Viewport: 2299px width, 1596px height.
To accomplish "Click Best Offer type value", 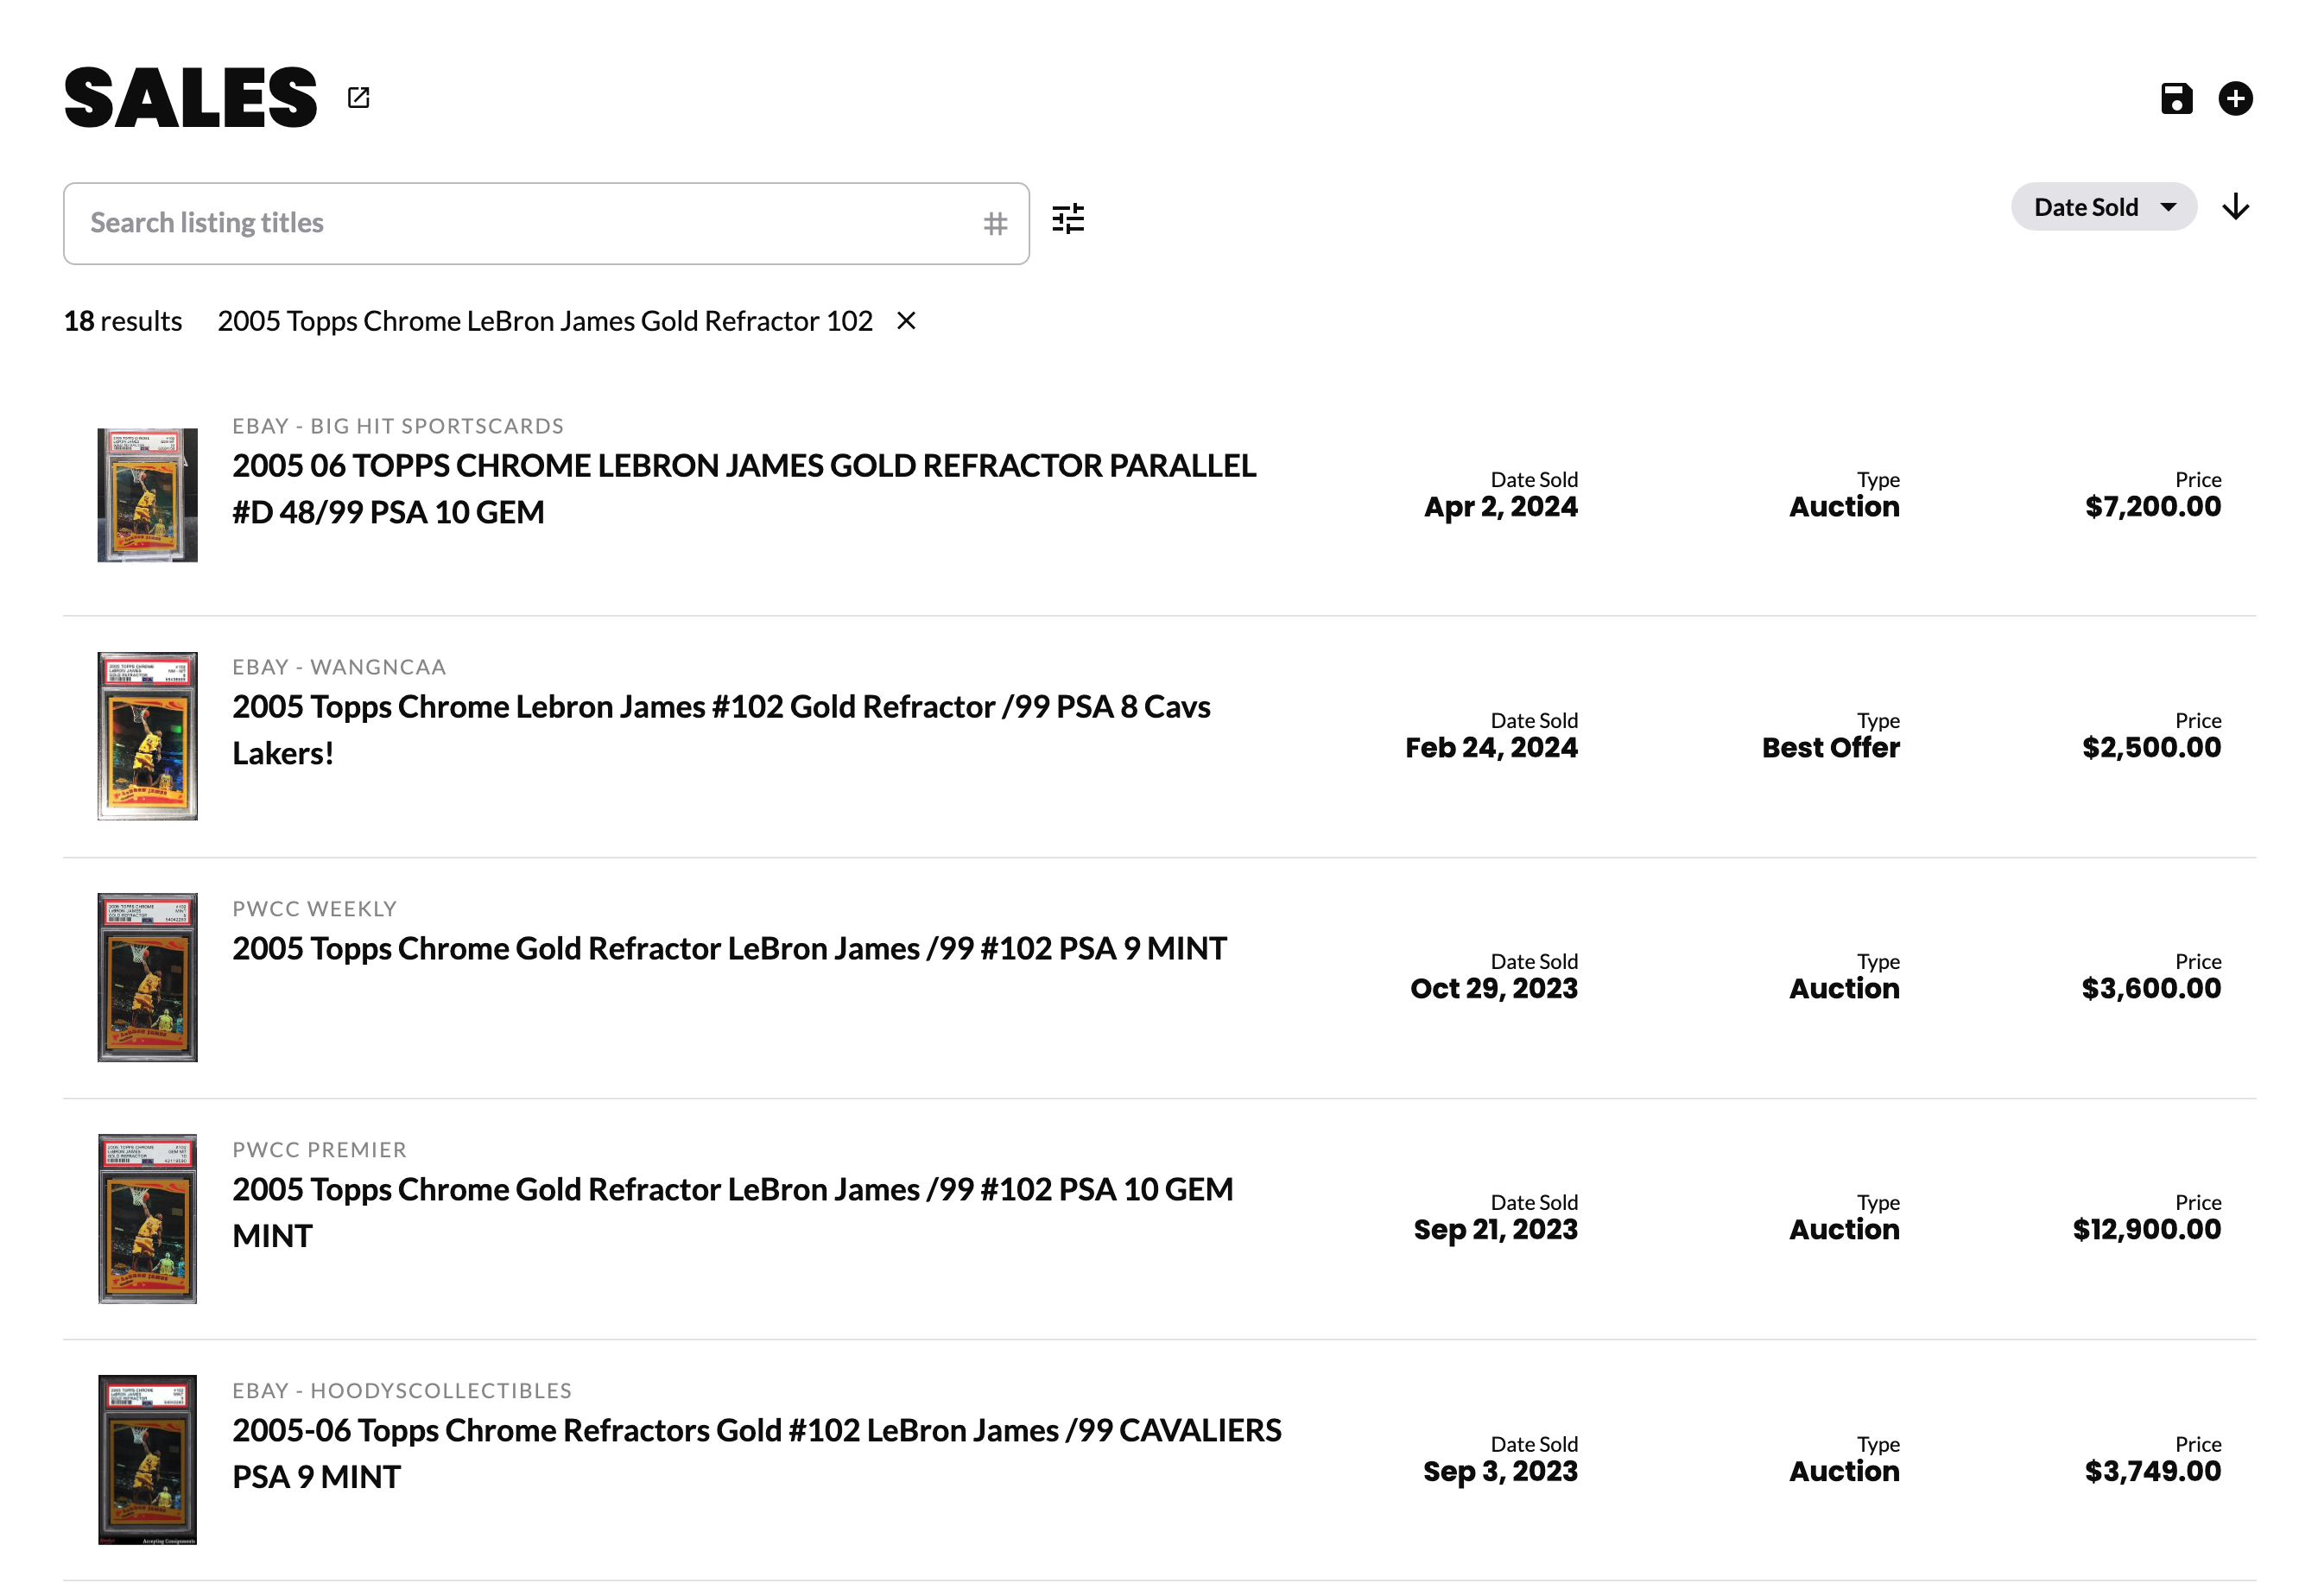I will click(x=1830, y=747).
